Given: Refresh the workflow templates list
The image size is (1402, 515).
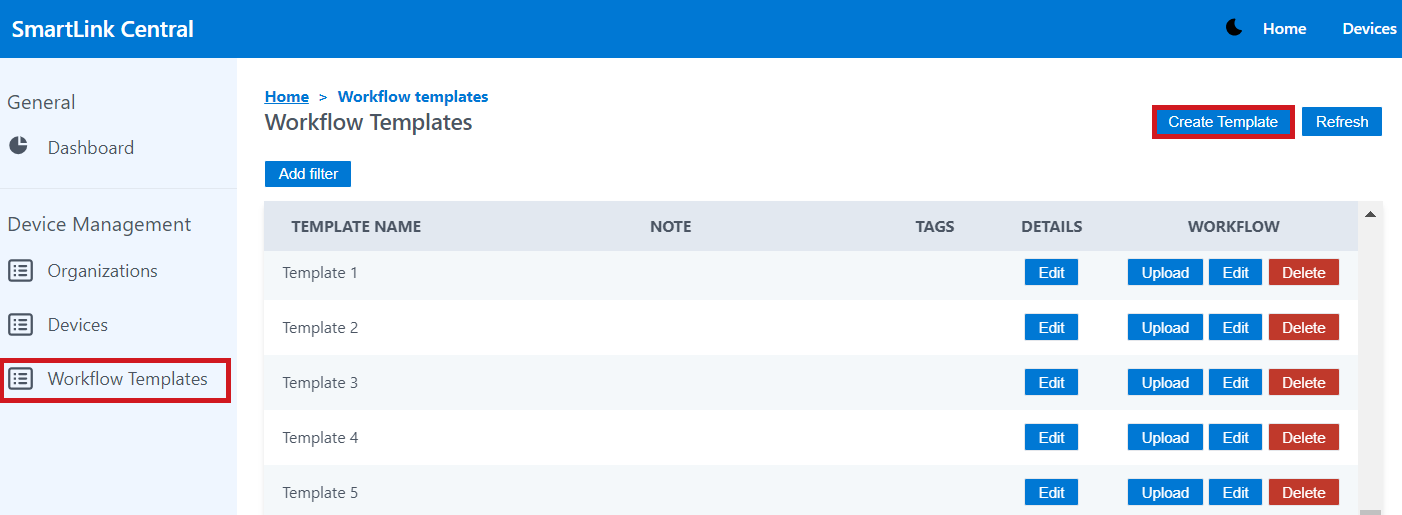Looking at the screenshot, I should tap(1341, 121).
